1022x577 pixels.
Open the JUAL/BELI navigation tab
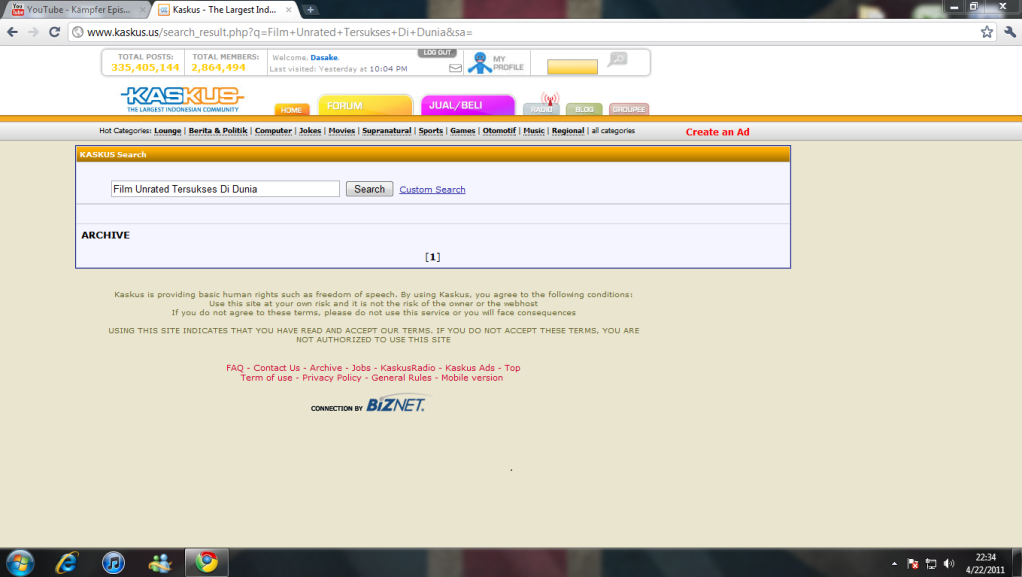point(467,105)
